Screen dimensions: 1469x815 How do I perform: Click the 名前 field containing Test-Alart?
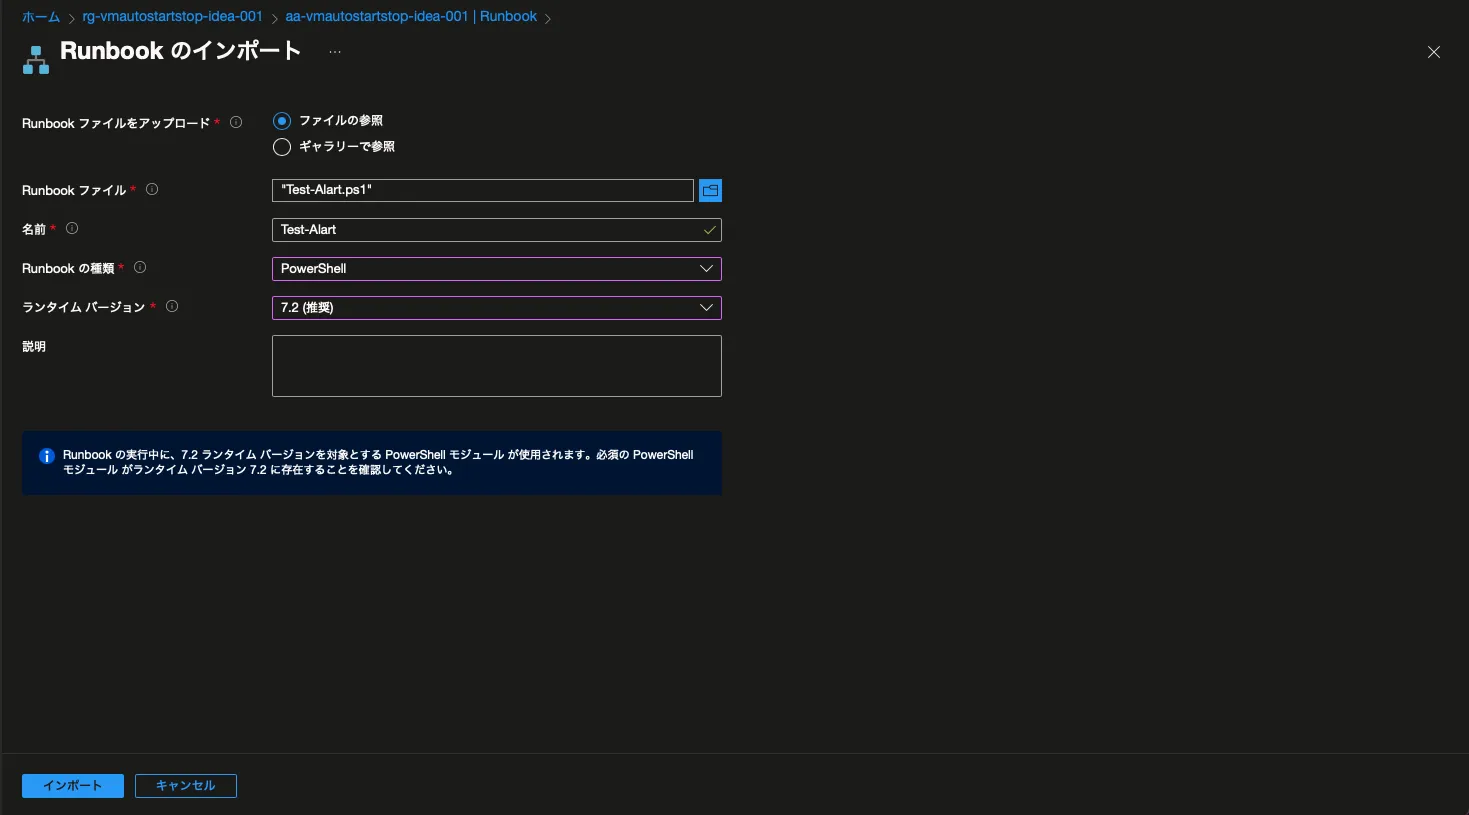pos(497,230)
